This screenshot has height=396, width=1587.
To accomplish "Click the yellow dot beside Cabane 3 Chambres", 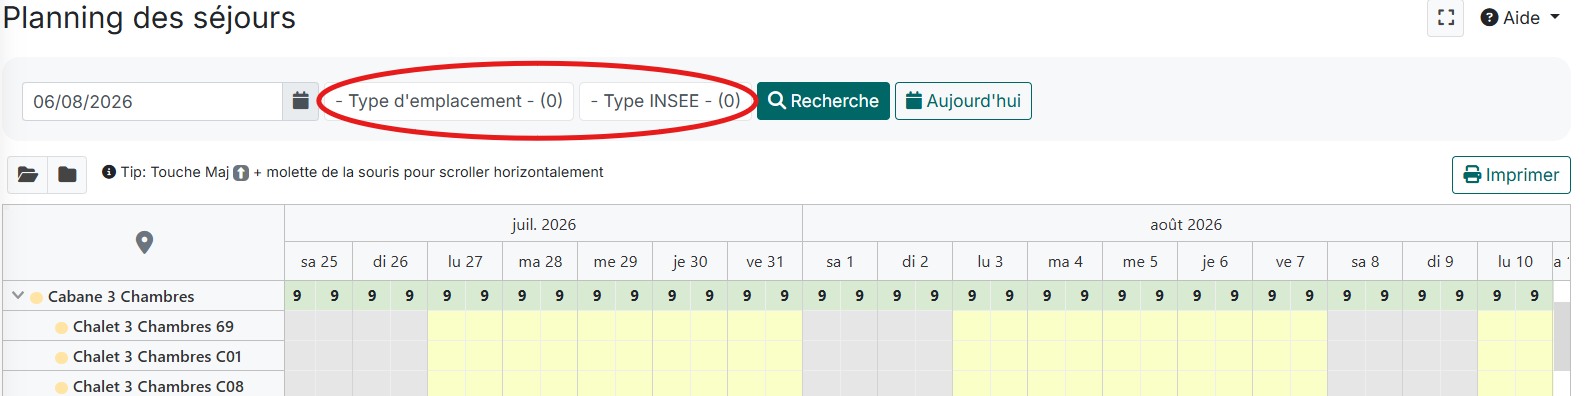I will click(37, 297).
